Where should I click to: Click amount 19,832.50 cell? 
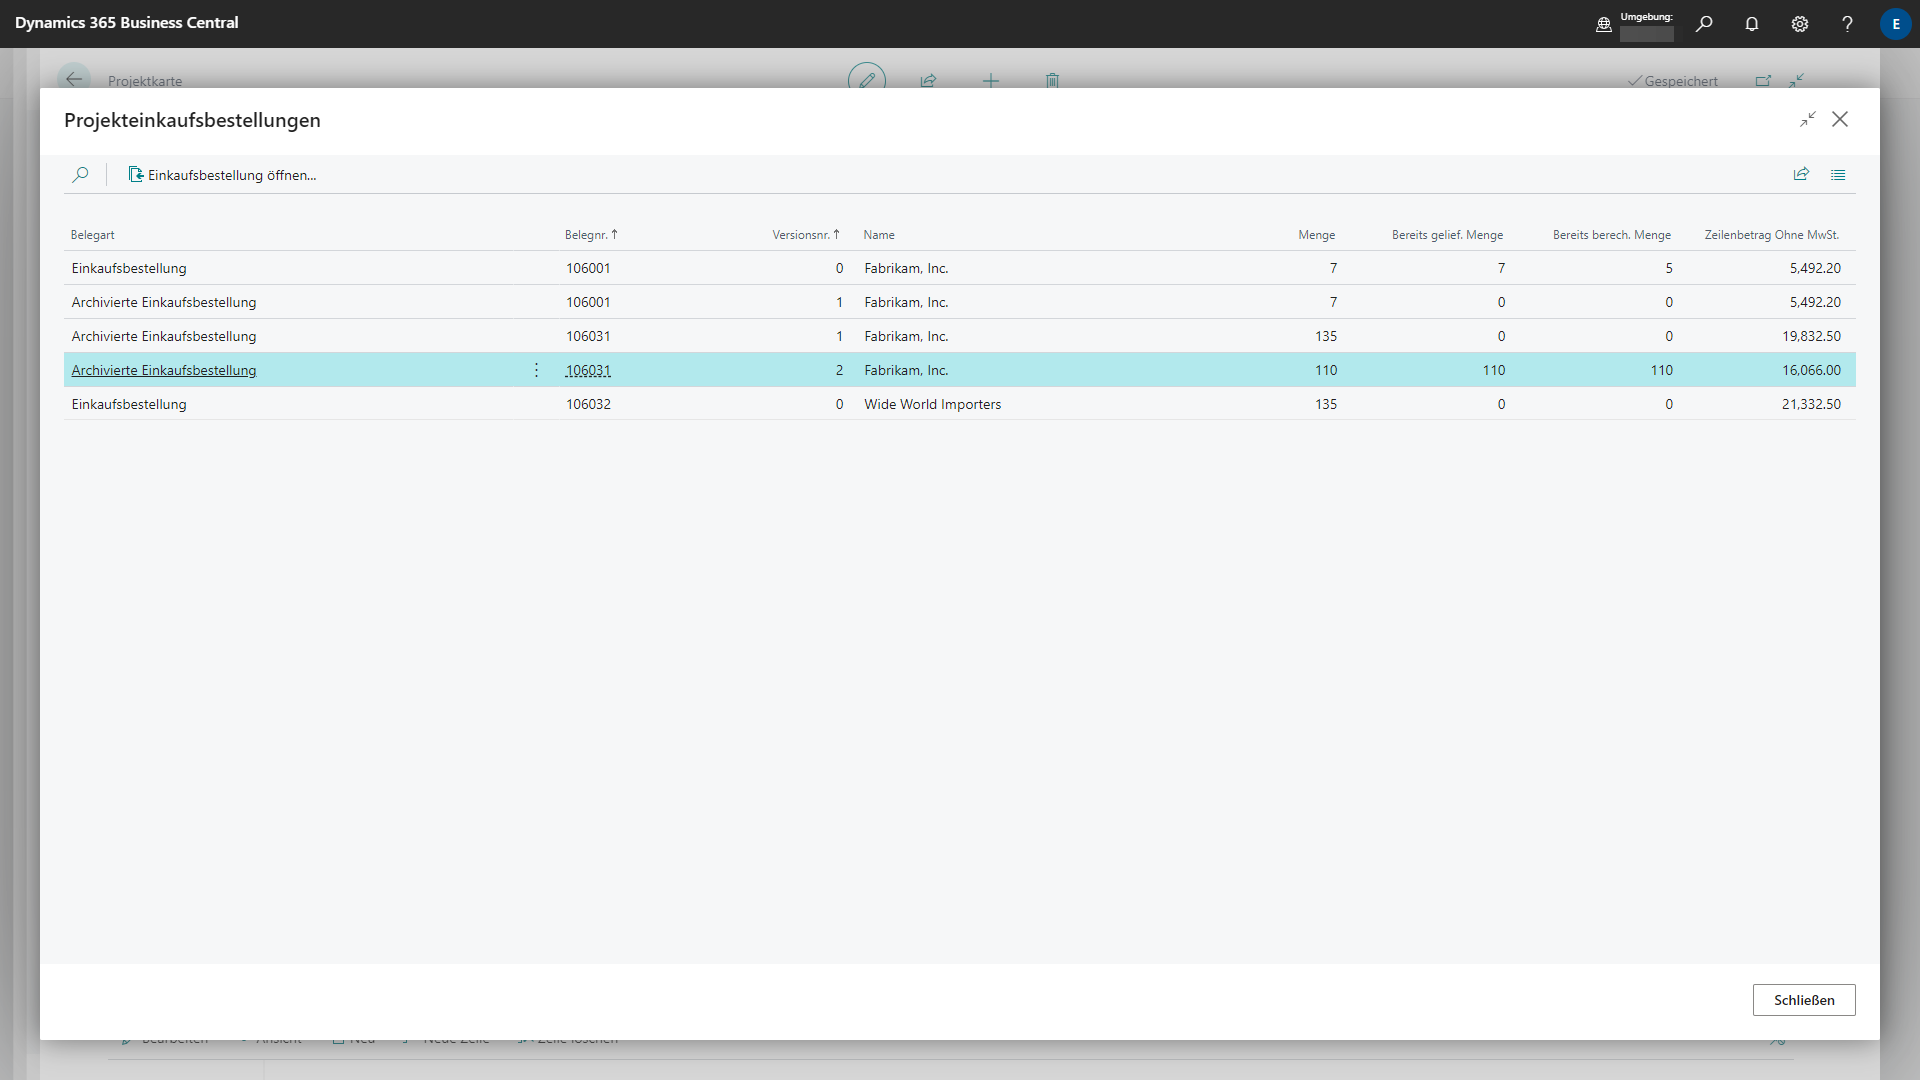pyautogui.click(x=1811, y=336)
